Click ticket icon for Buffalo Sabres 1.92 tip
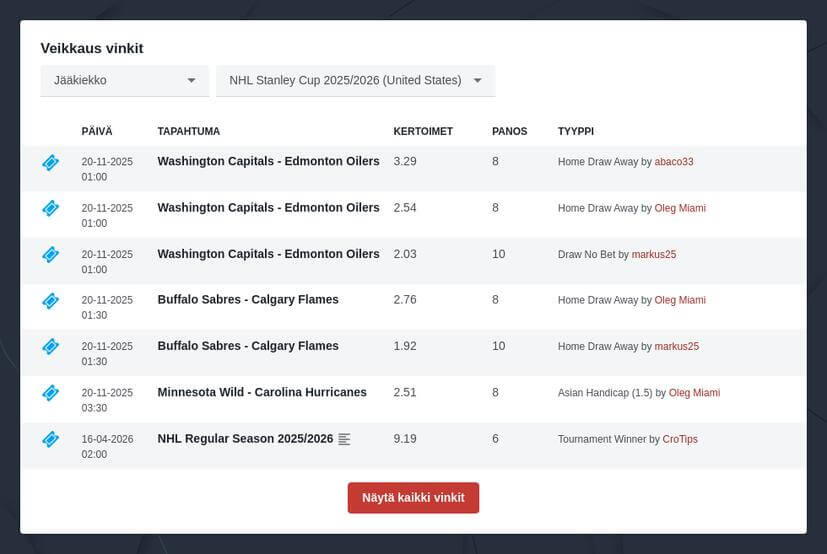The height and width of the screenshot is (554, 827). pos(50,346)
